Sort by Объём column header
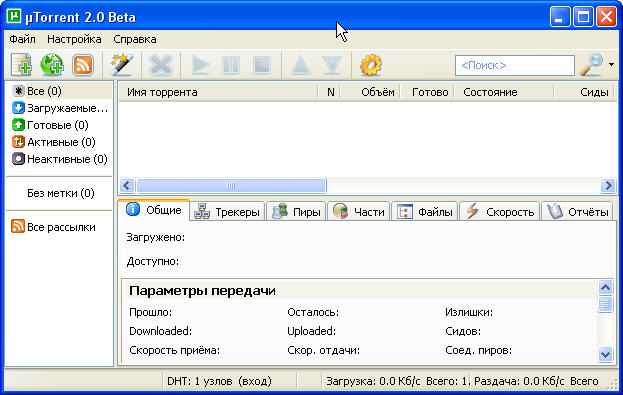The height and width of the screenshot is (395, 623). (x=371, y=92)
